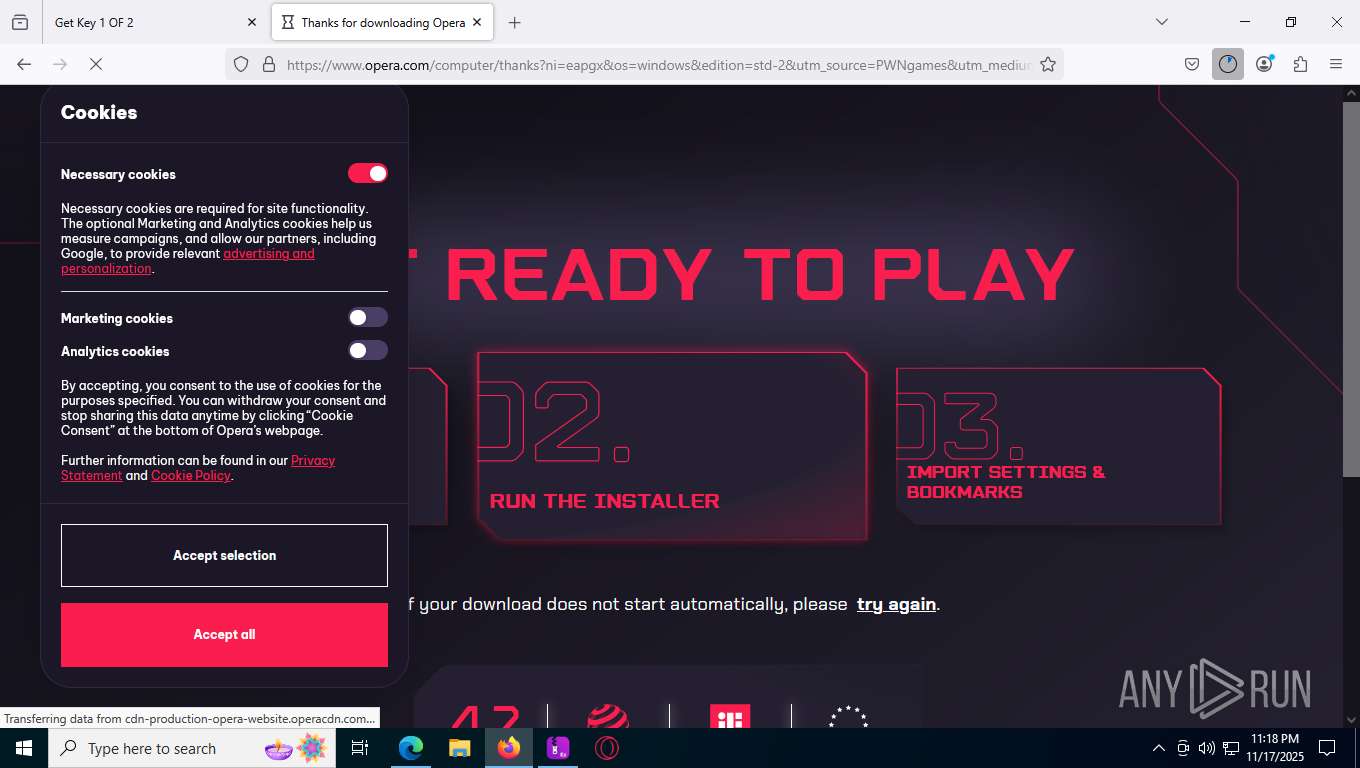Viewport: 1360px width, 768px height.
Task: Open the notifications action center
Action: pos(1327,748)
